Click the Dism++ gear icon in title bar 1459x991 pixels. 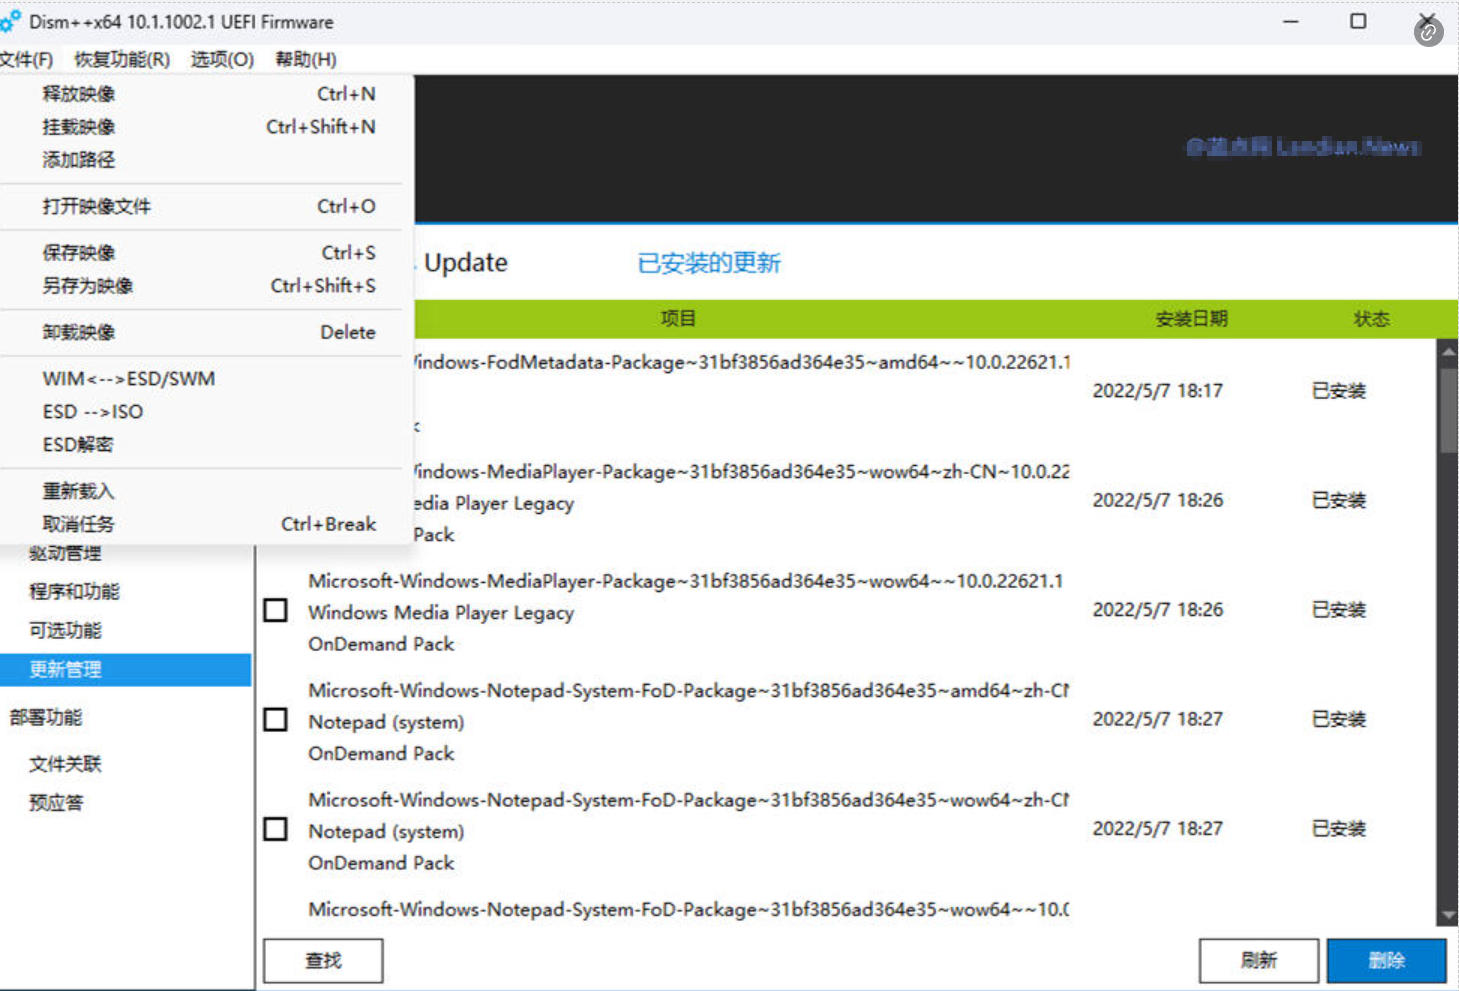[11, 21]
